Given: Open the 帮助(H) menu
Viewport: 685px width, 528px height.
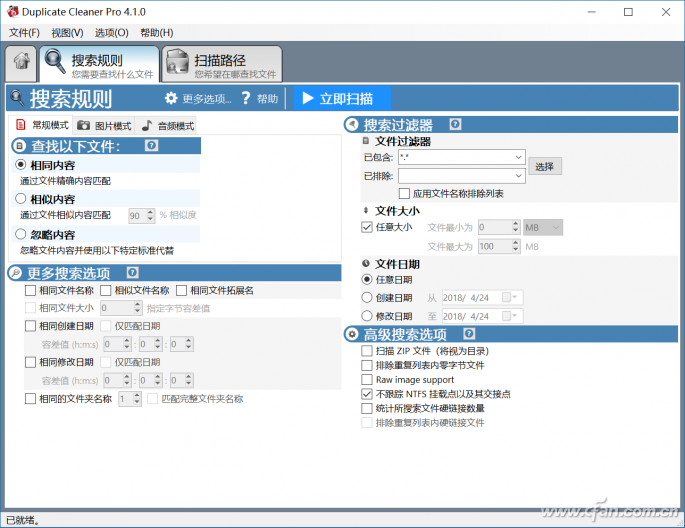Looking at the screenshot, I should (x=156, y=33).
